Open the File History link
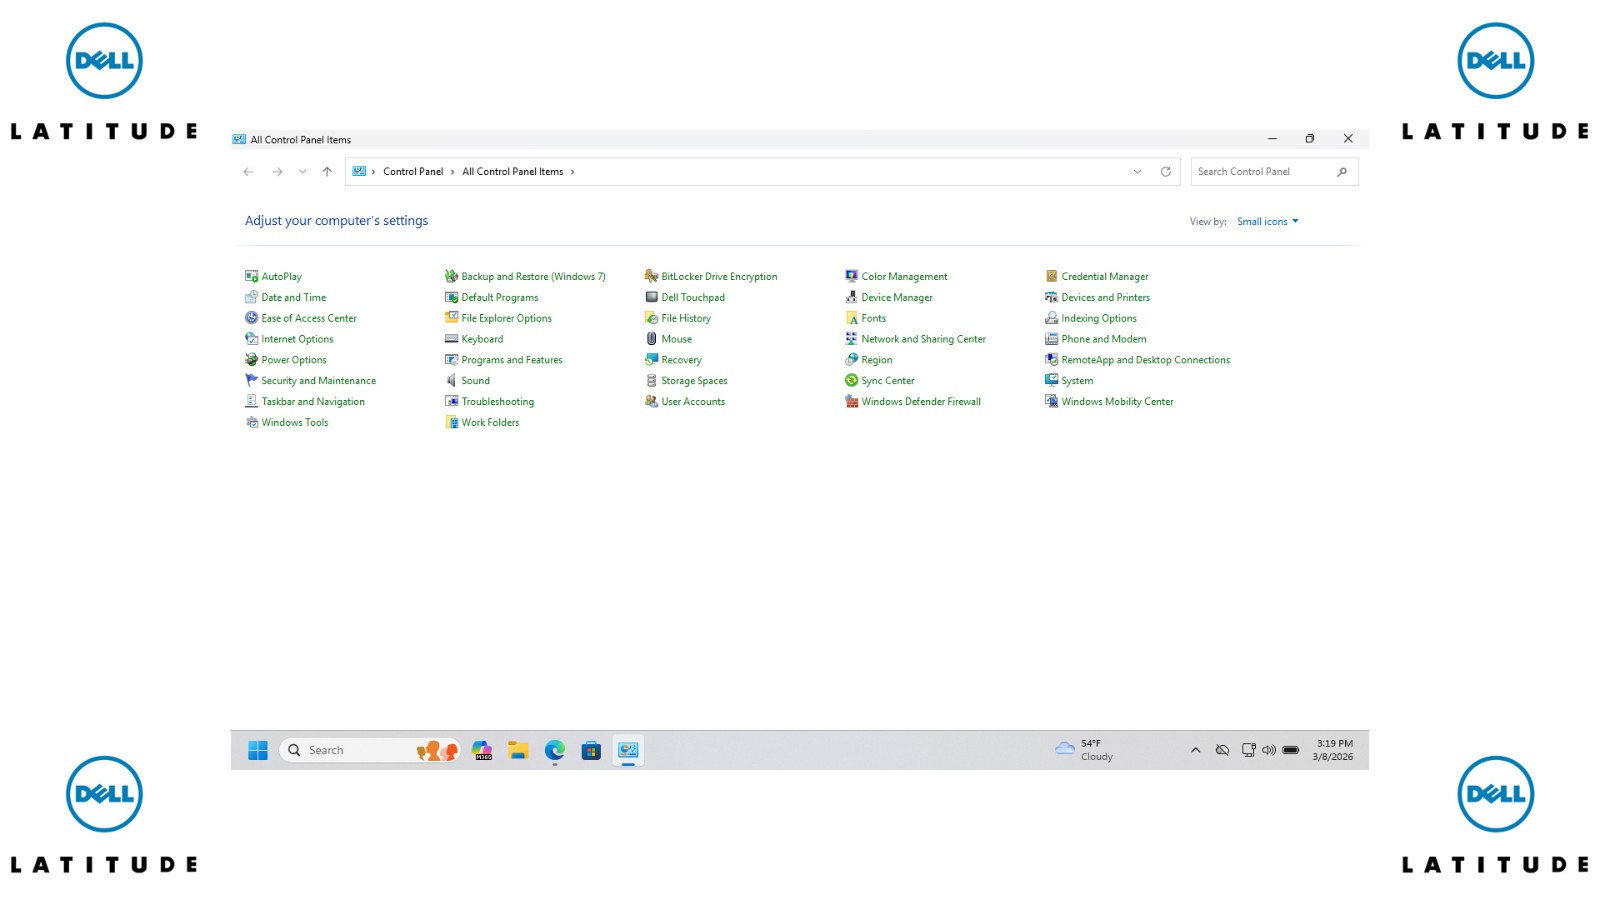Image resolution: width=1600 pixels, height=900 pixels. pyautogui.click(x=686, y=318)
